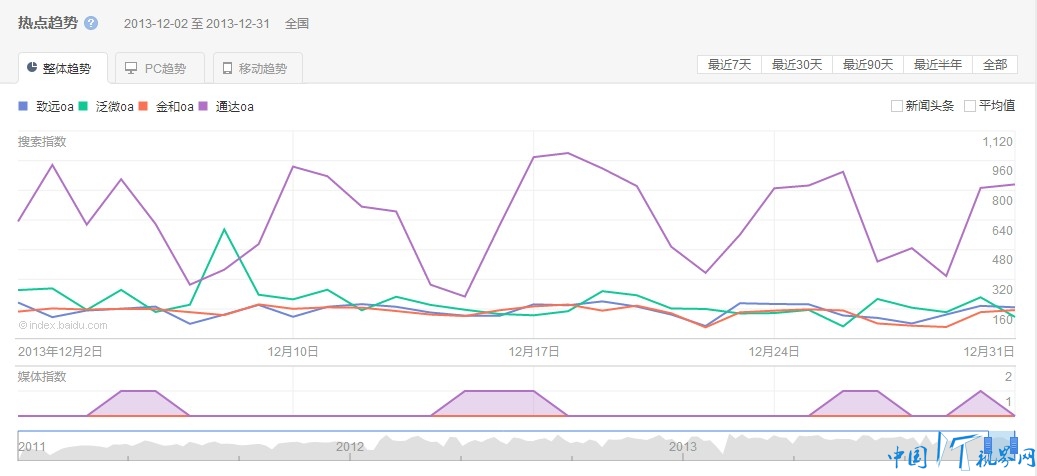Click the help question mark icon

click(91, 23)
